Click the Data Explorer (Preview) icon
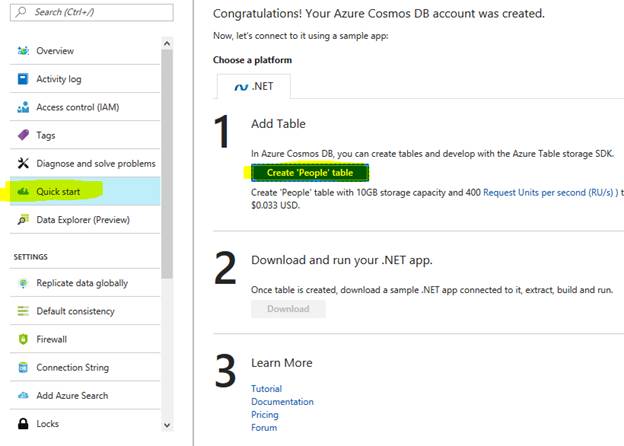 pyautogui.click(x=23, y=219)
